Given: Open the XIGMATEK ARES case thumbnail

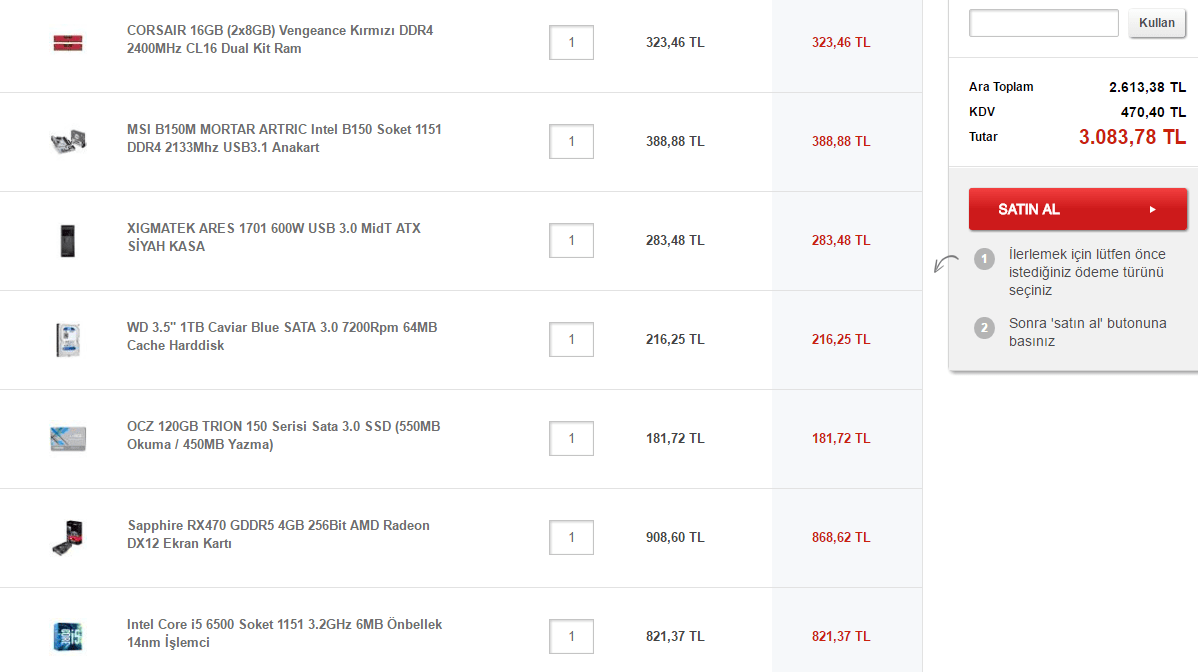Looking at the screenshot, I should [68, 240].
